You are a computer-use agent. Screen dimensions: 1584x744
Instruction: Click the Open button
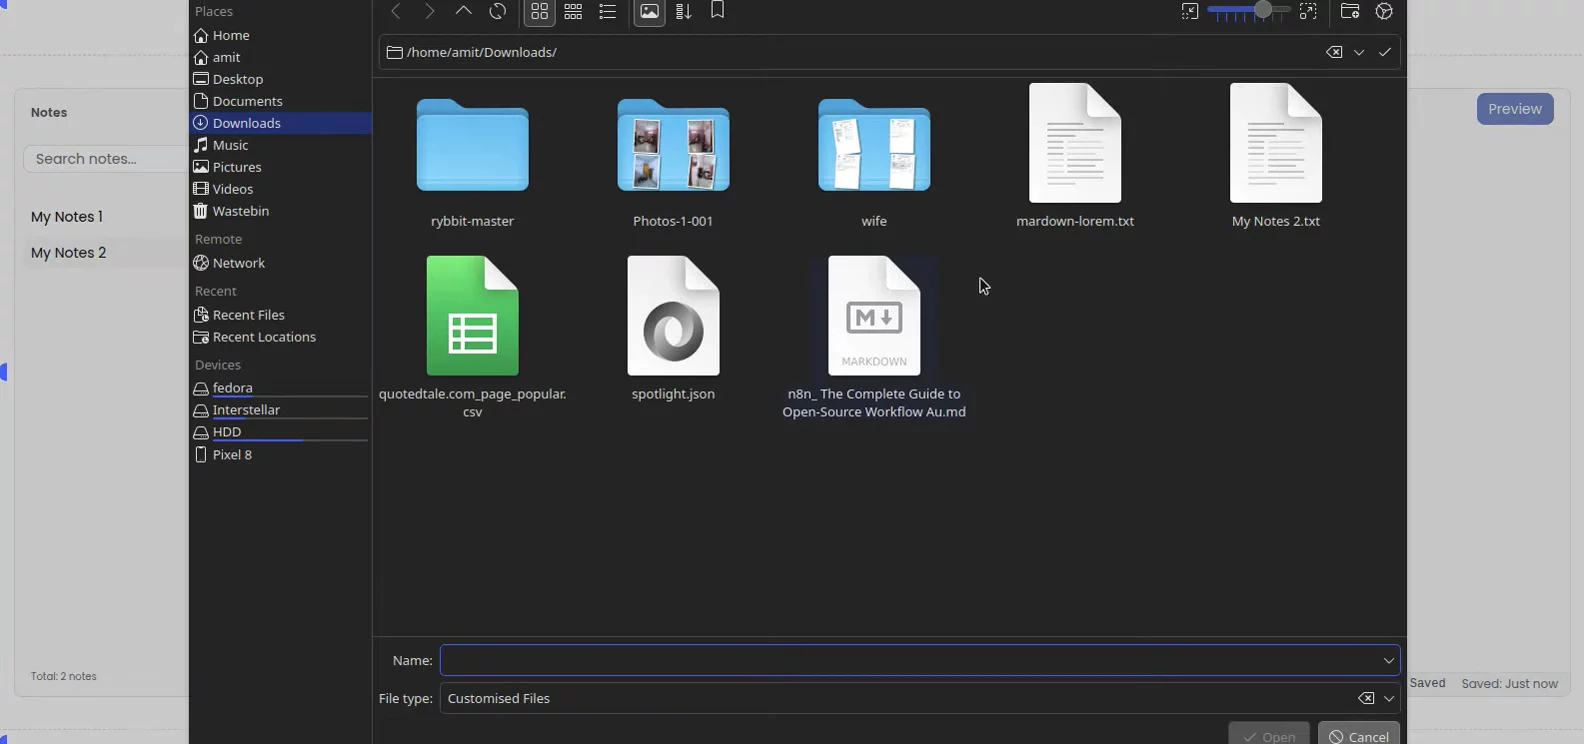[x=1269, y=735]
